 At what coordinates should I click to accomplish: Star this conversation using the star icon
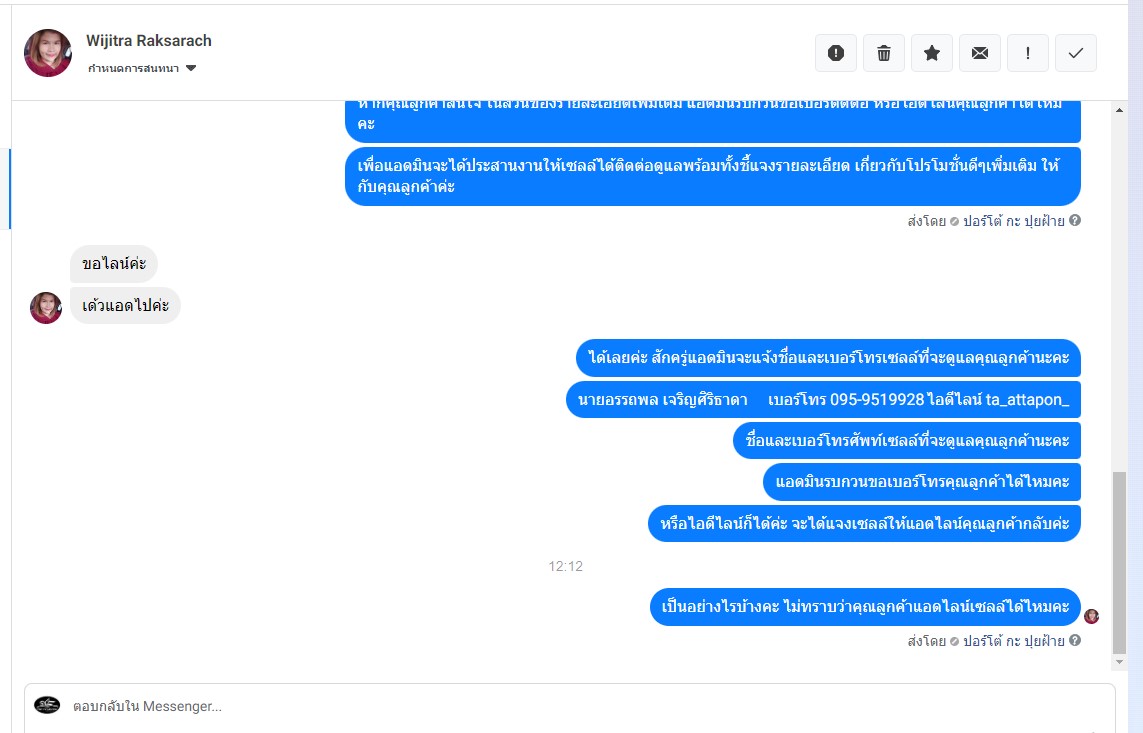coord(932,53)
